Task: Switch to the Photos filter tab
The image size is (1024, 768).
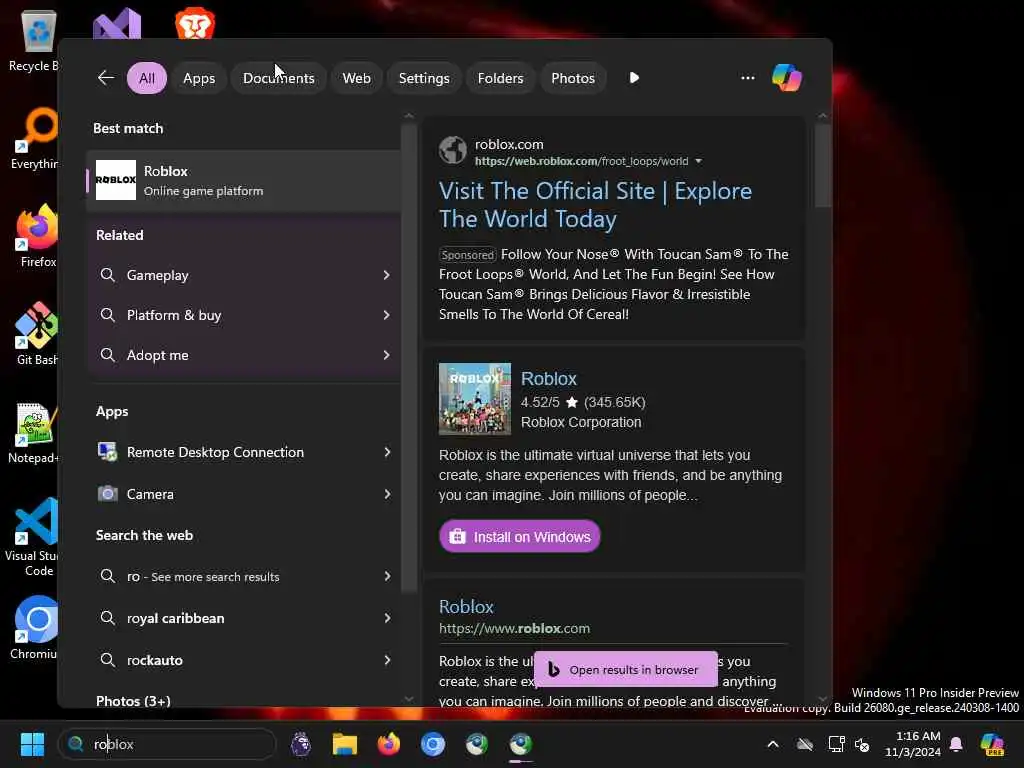Action: tap(573, 78)
